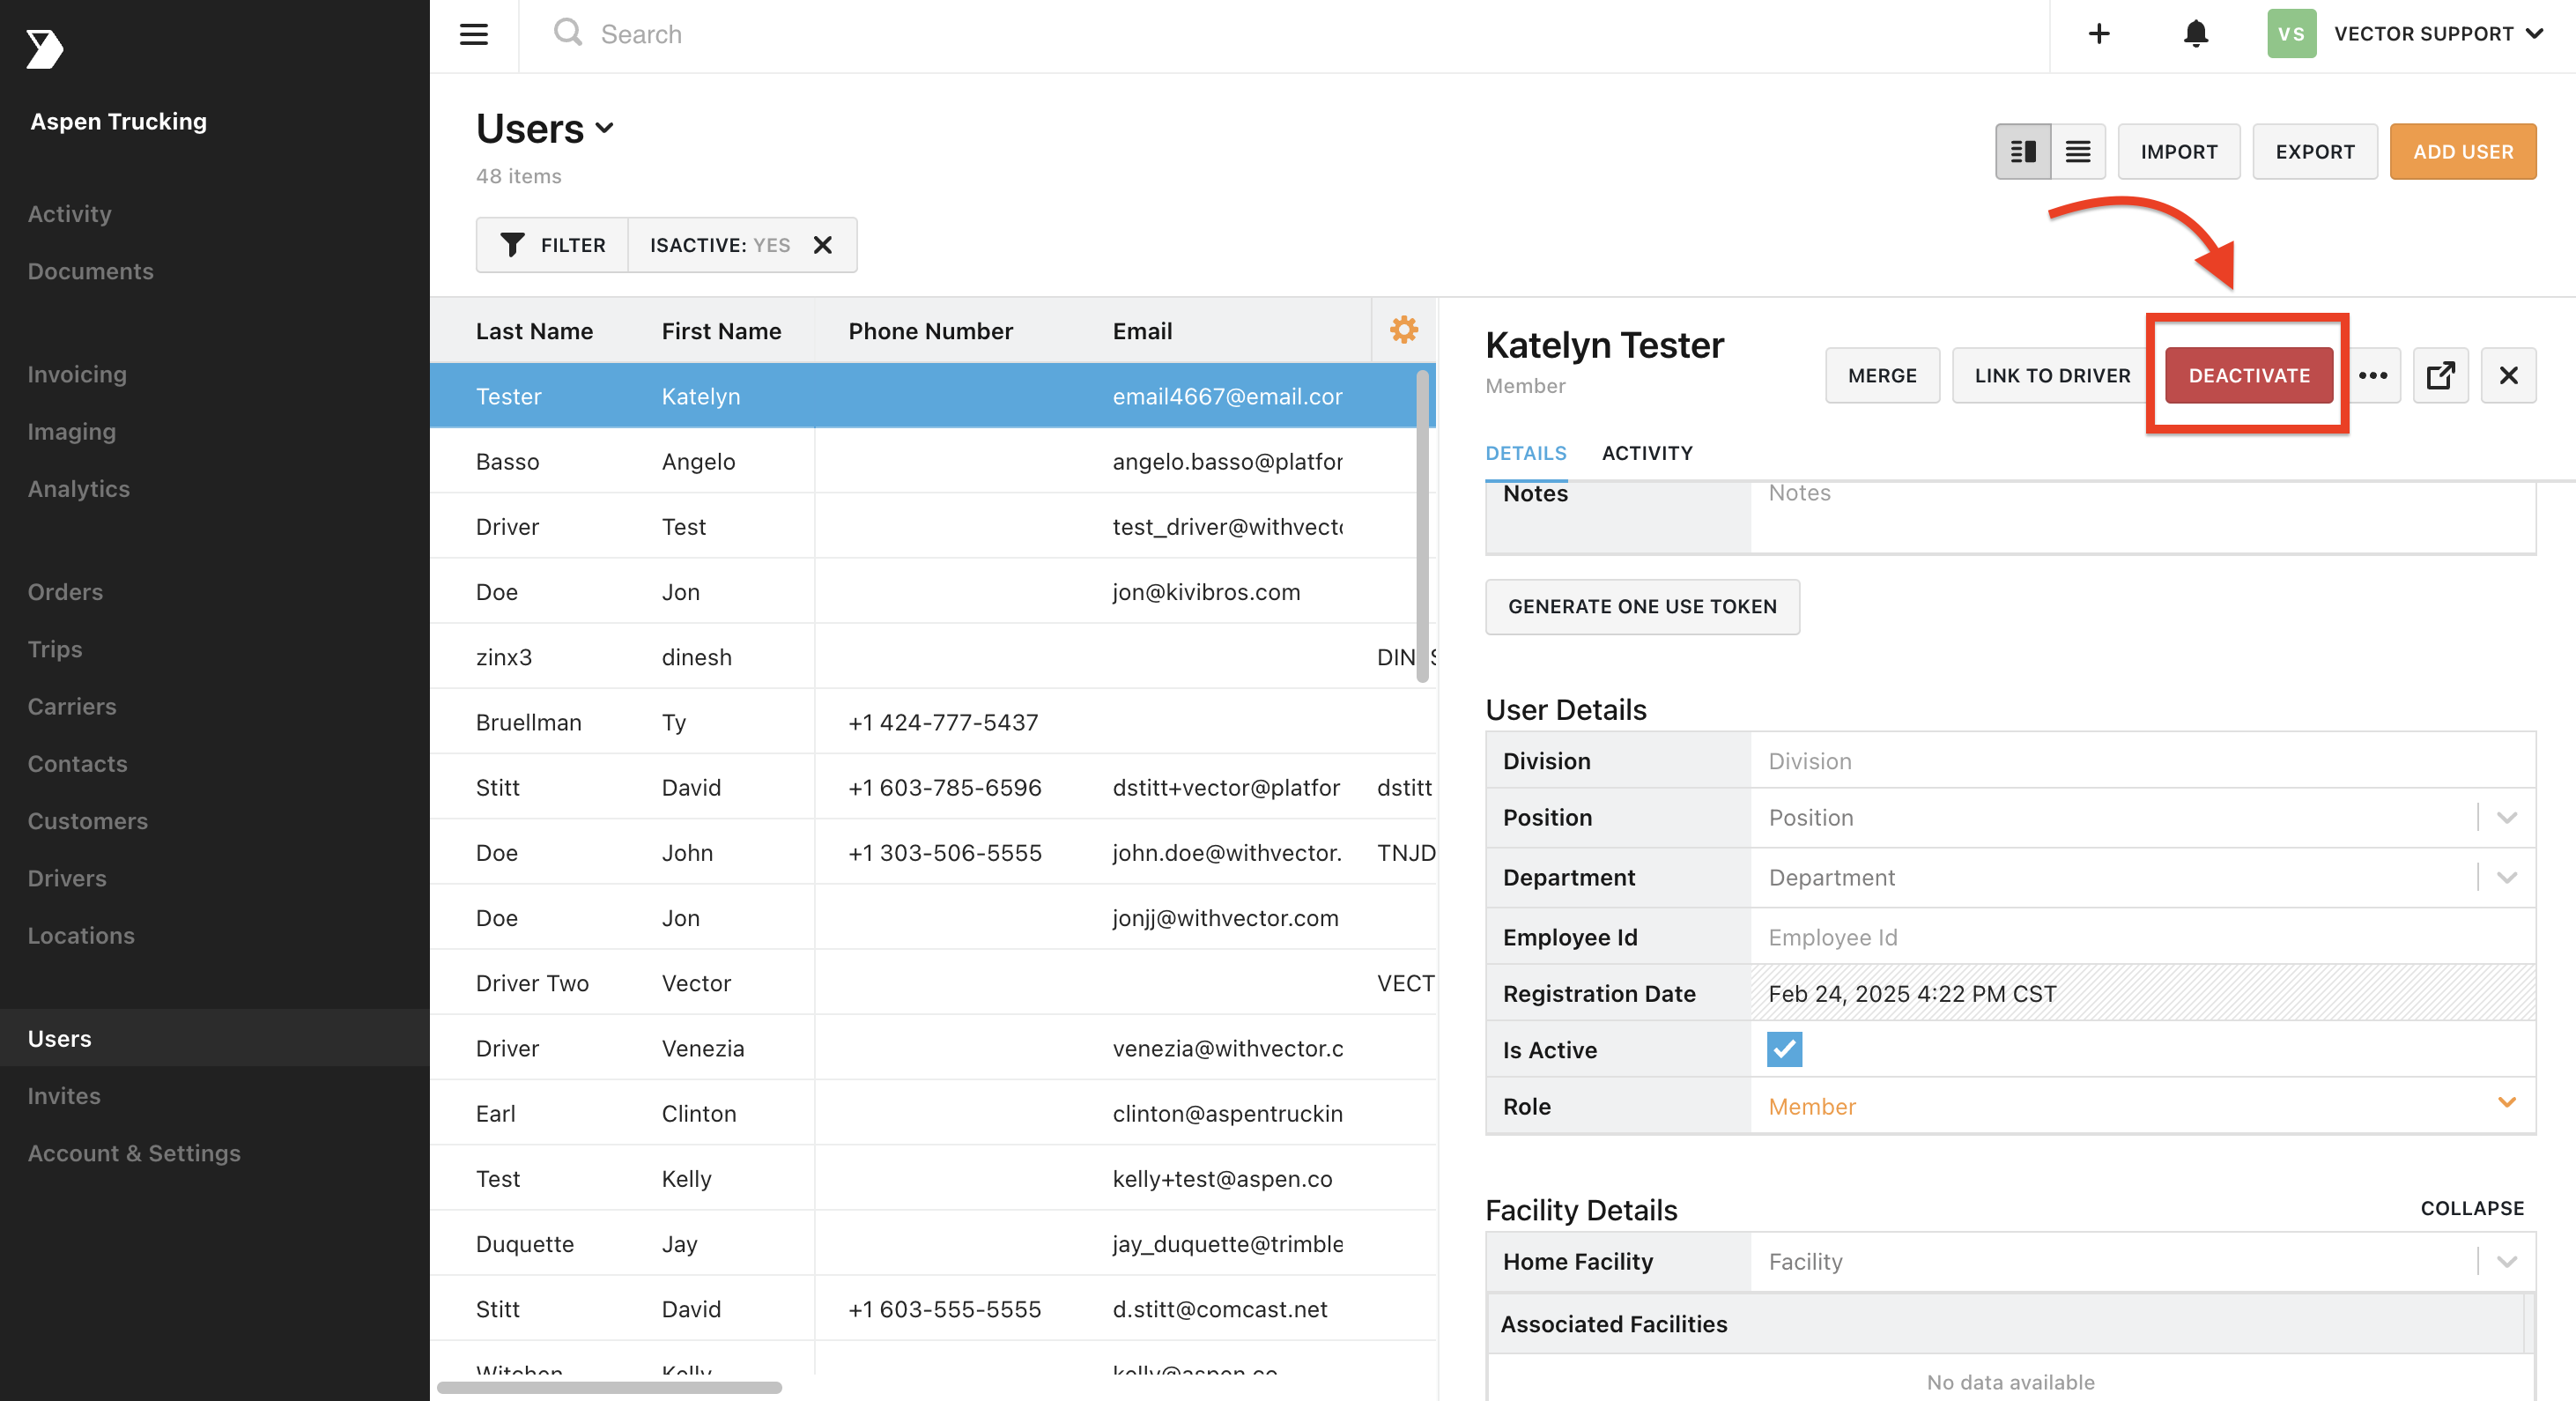This screenshot has height=1401, width=2576.
Task: Click the MERGE button
Action: (1882, 376)
